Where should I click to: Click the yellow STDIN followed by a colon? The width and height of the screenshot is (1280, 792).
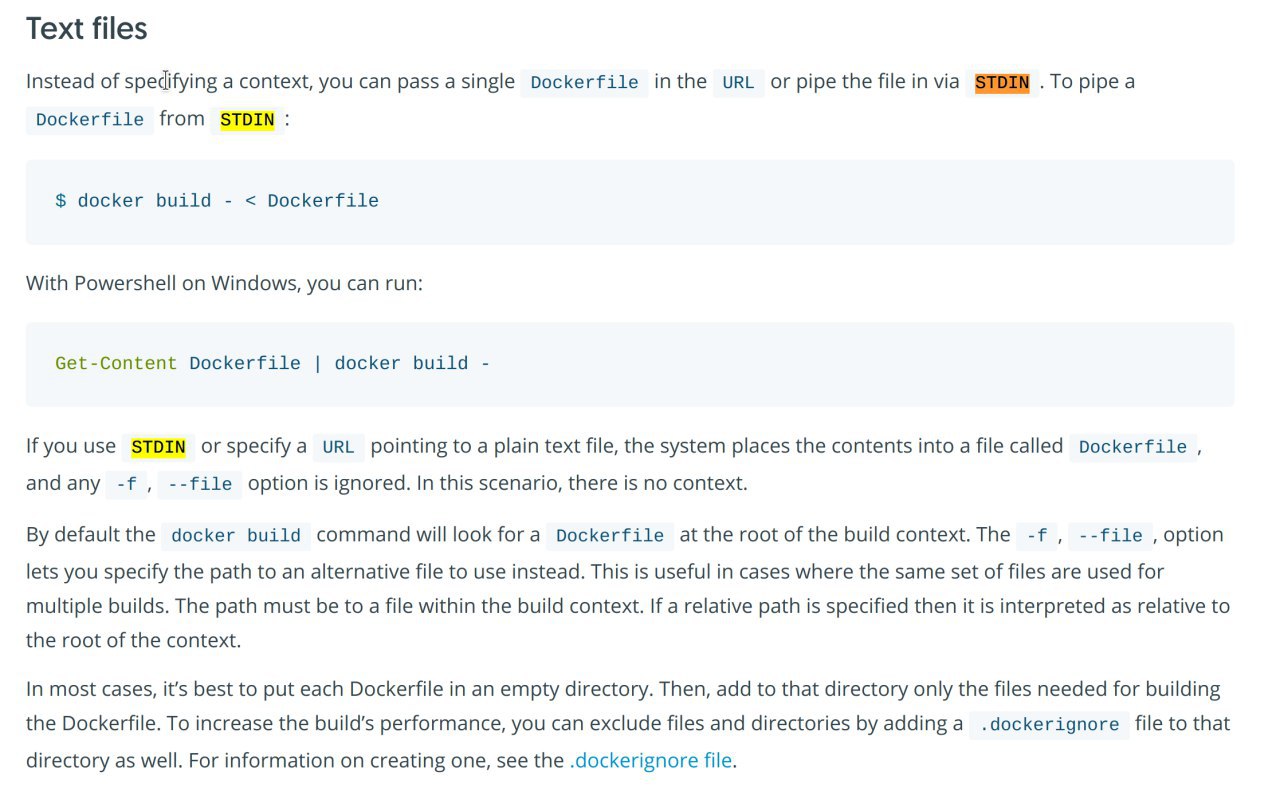click(247, 119)
